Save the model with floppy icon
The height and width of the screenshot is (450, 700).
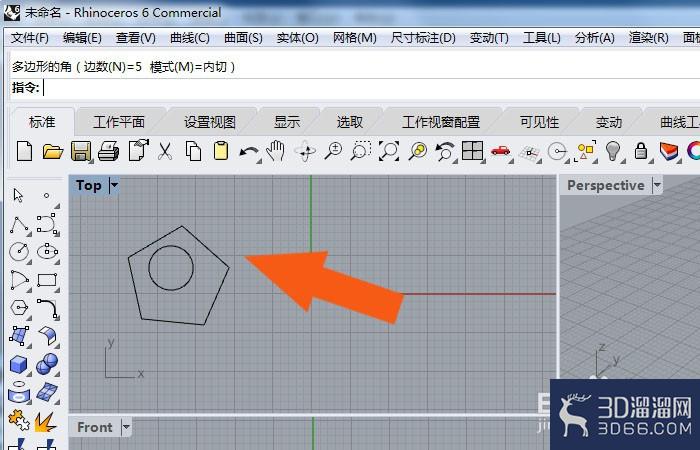point(81,151)
